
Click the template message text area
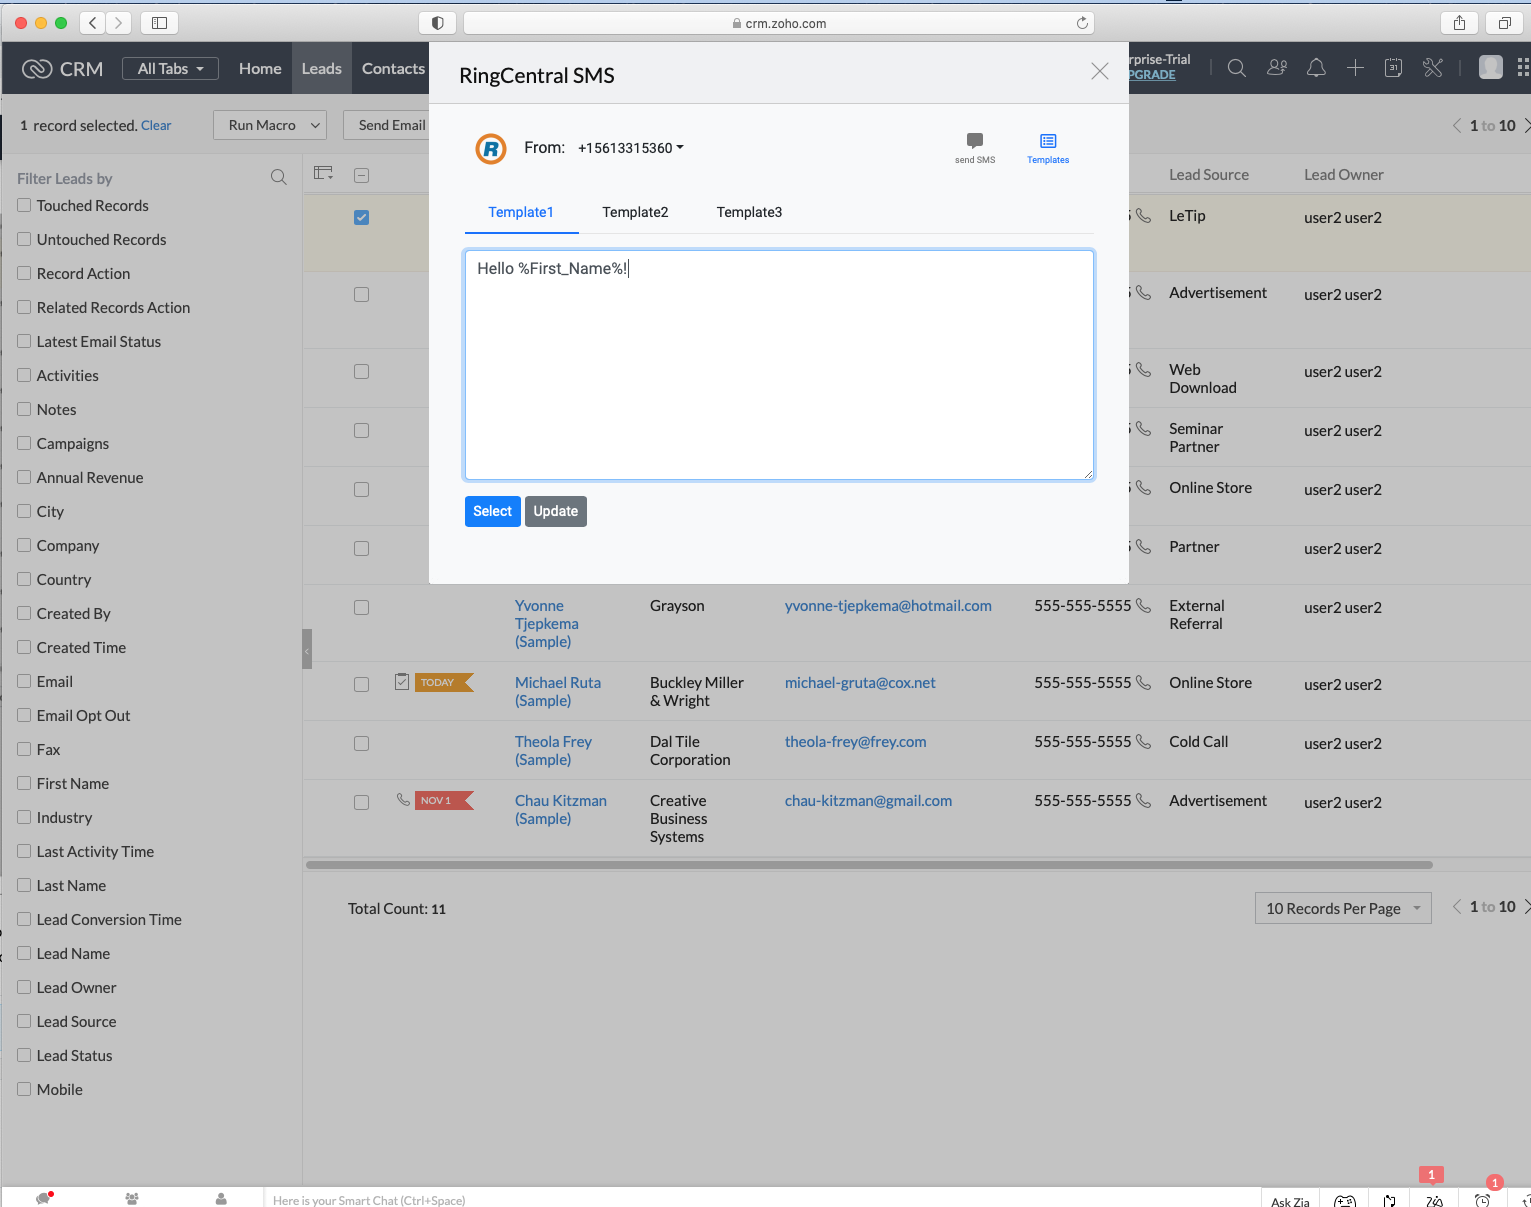(x=779, y=365)
